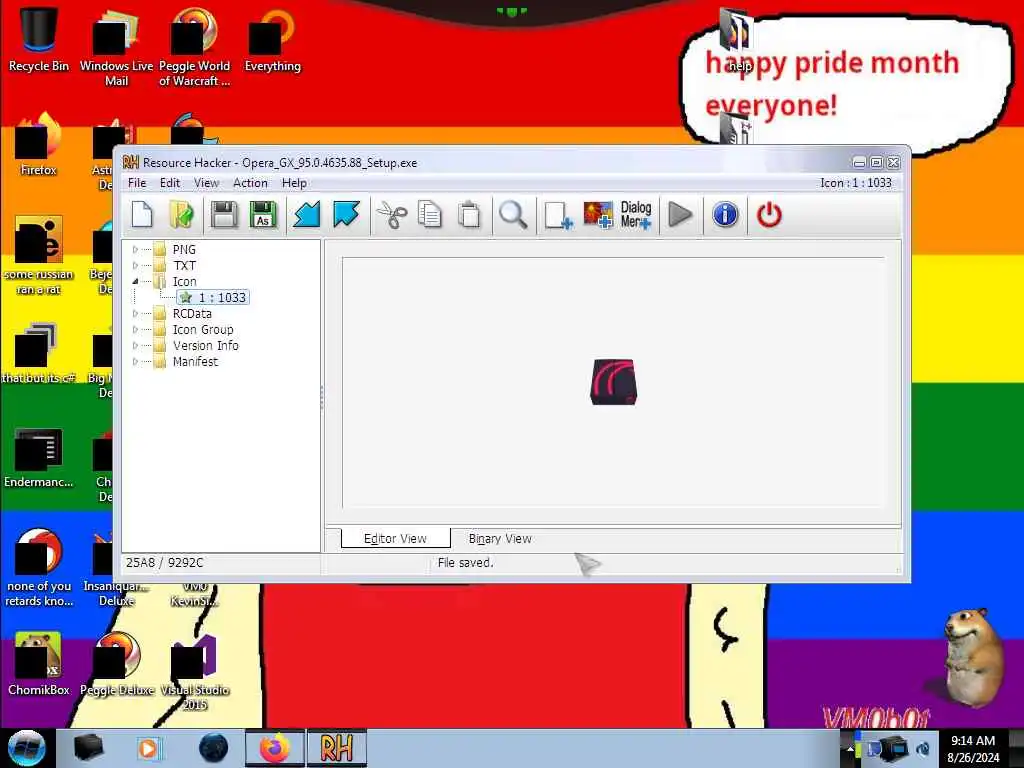Click the Dialog Merge toolbar button
The image size is (1024, 768).
tap(636, 215)
